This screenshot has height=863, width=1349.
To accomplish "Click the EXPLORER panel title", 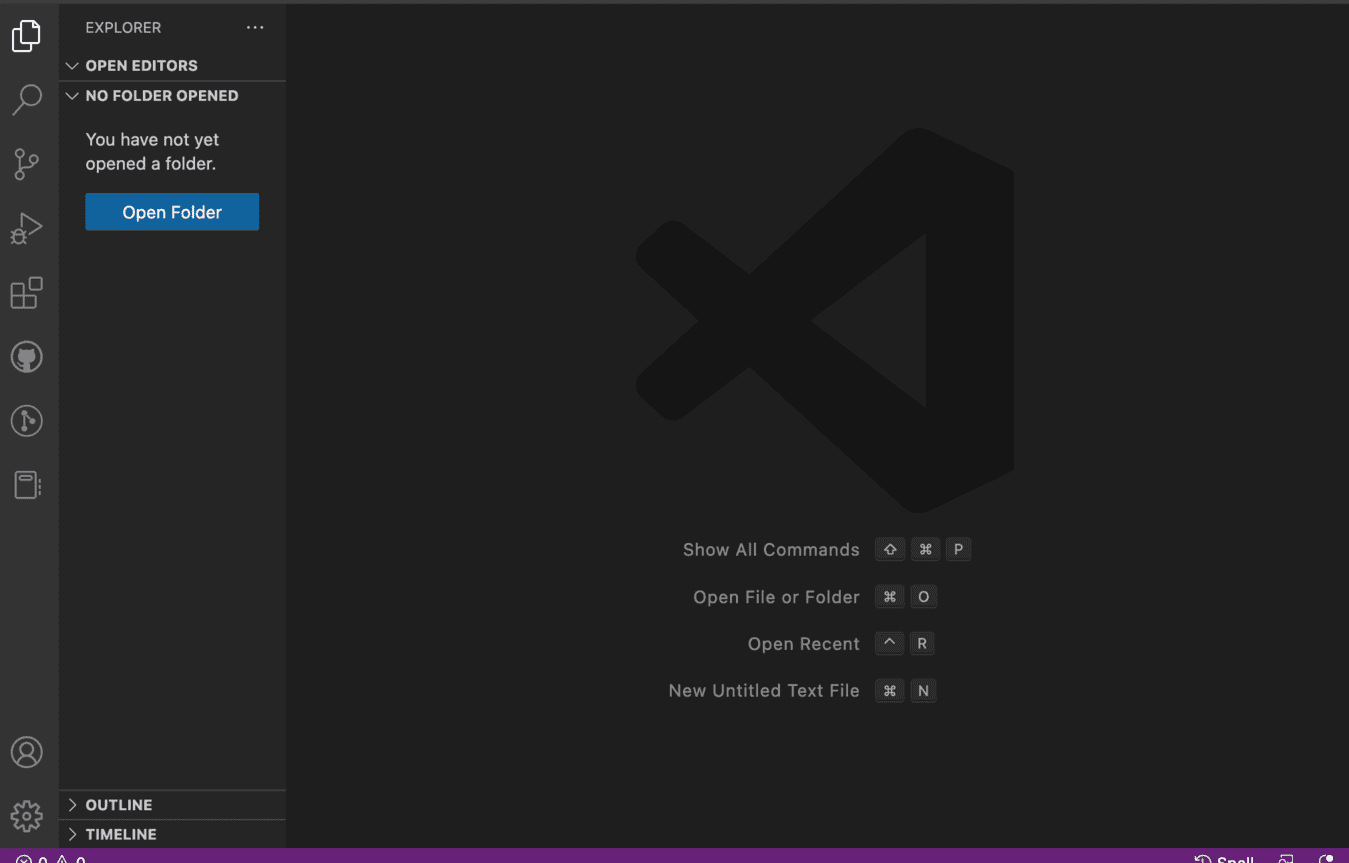I will pos(123,28).
